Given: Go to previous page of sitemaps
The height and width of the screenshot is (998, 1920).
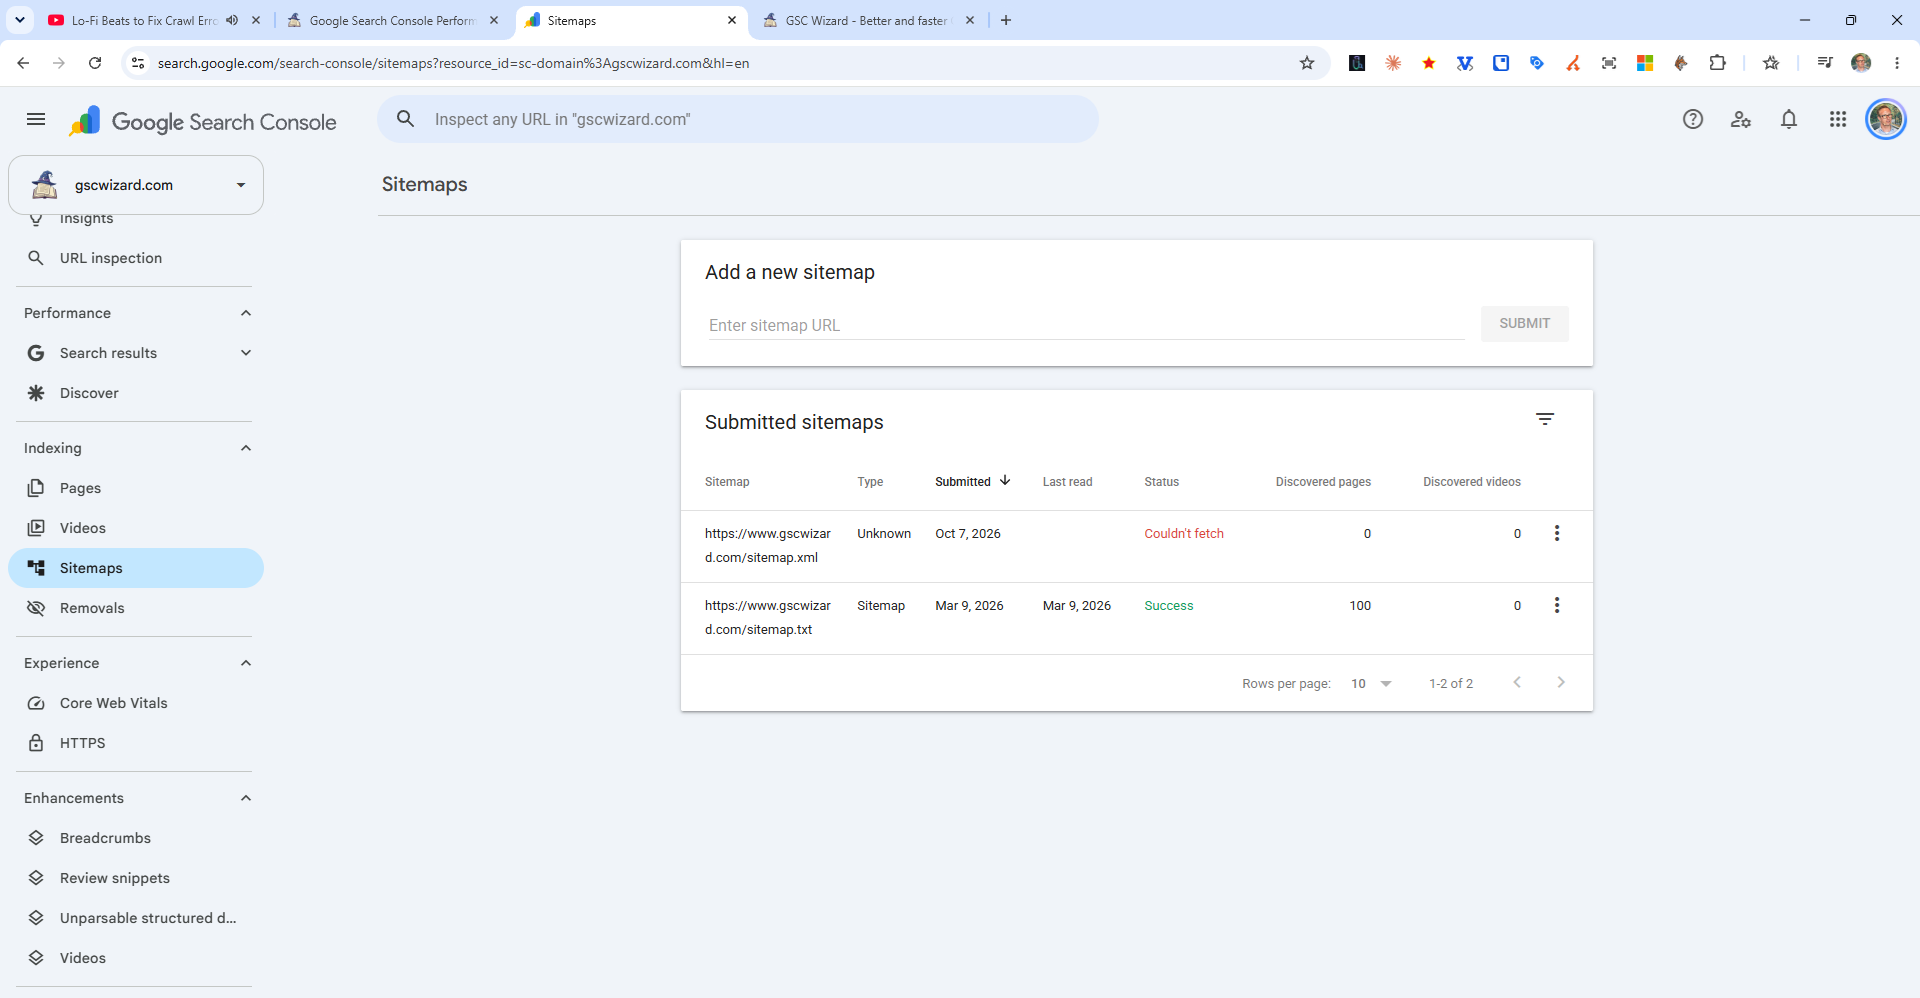Looking at the screenshot, I should point(1517,683).
